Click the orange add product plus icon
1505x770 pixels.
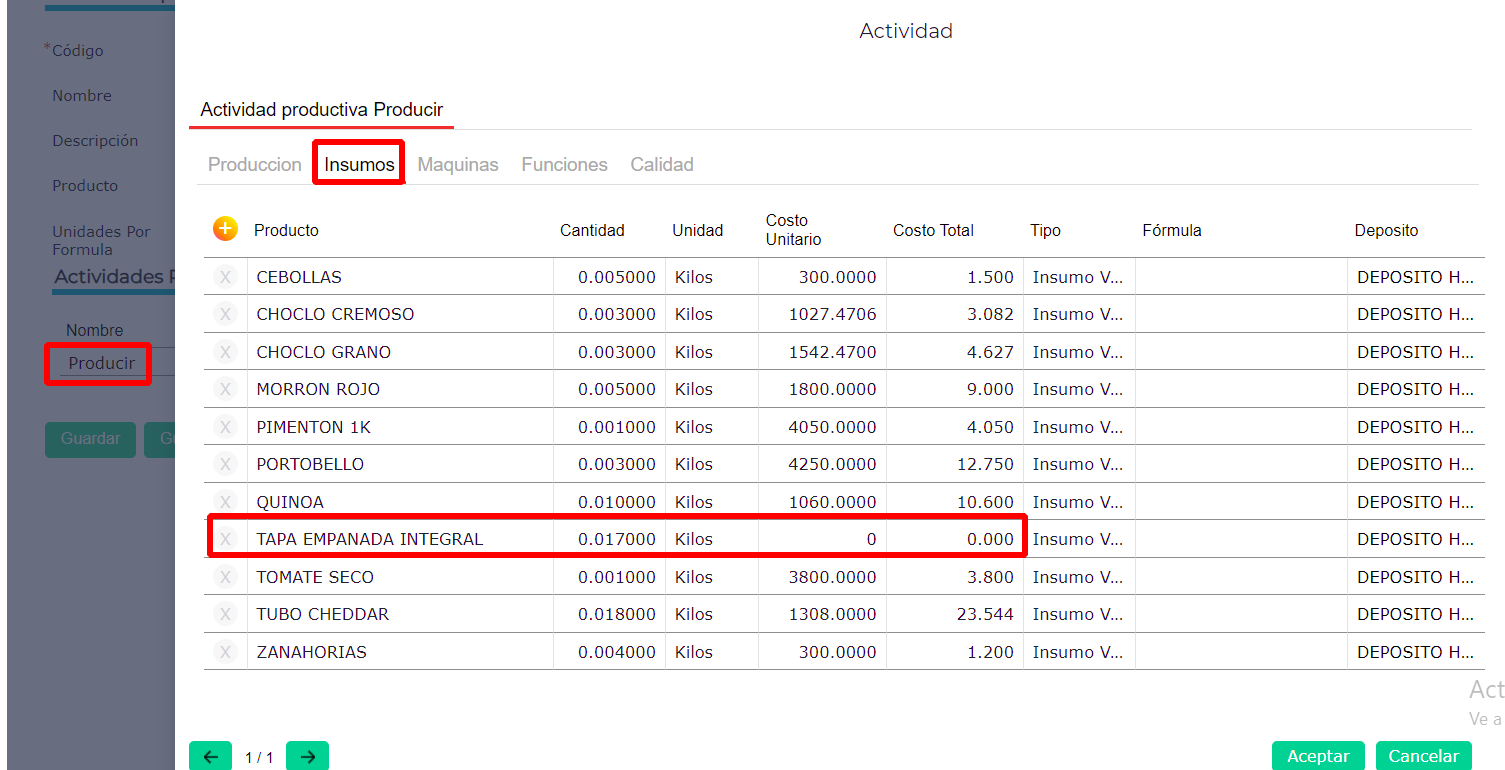tap(225, 229)
